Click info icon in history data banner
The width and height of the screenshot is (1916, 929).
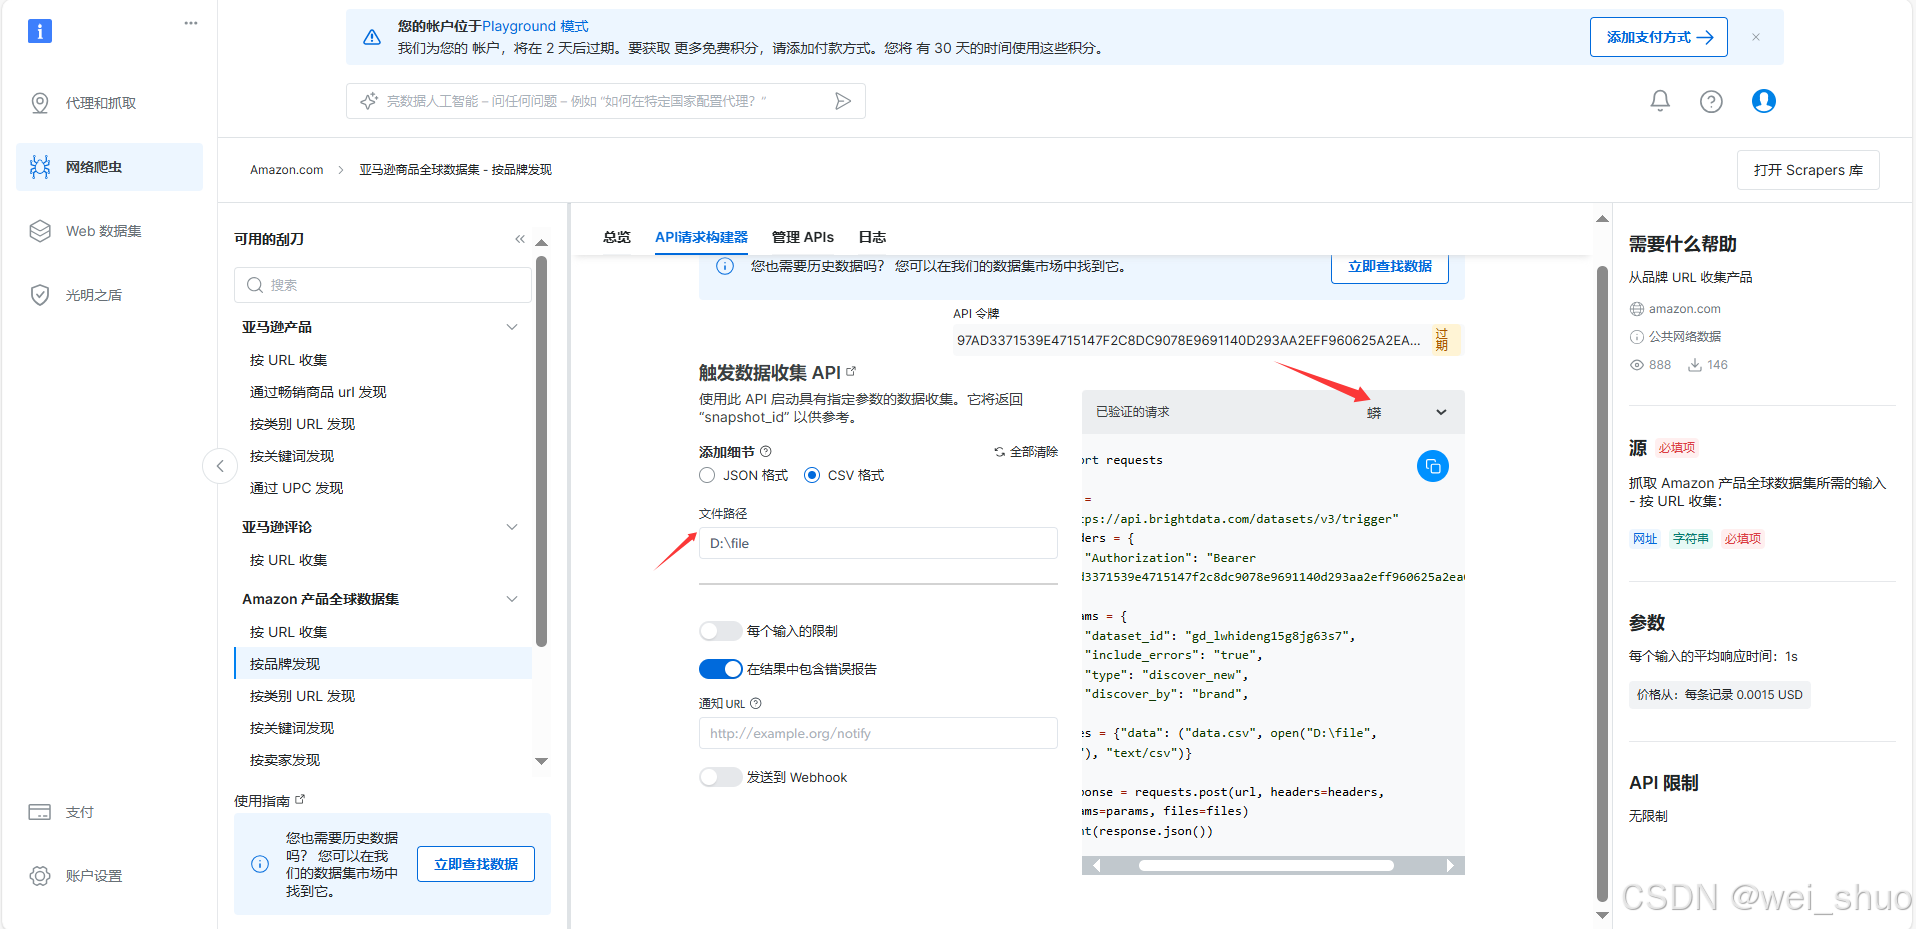pos(725,266)
